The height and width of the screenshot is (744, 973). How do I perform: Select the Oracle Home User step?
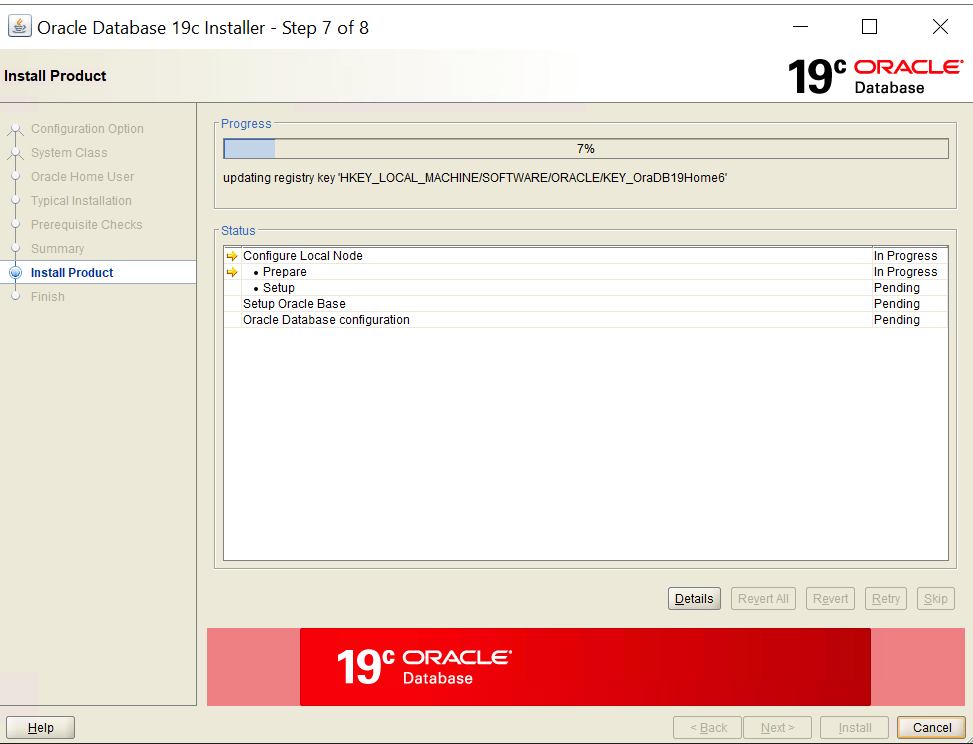83,177
